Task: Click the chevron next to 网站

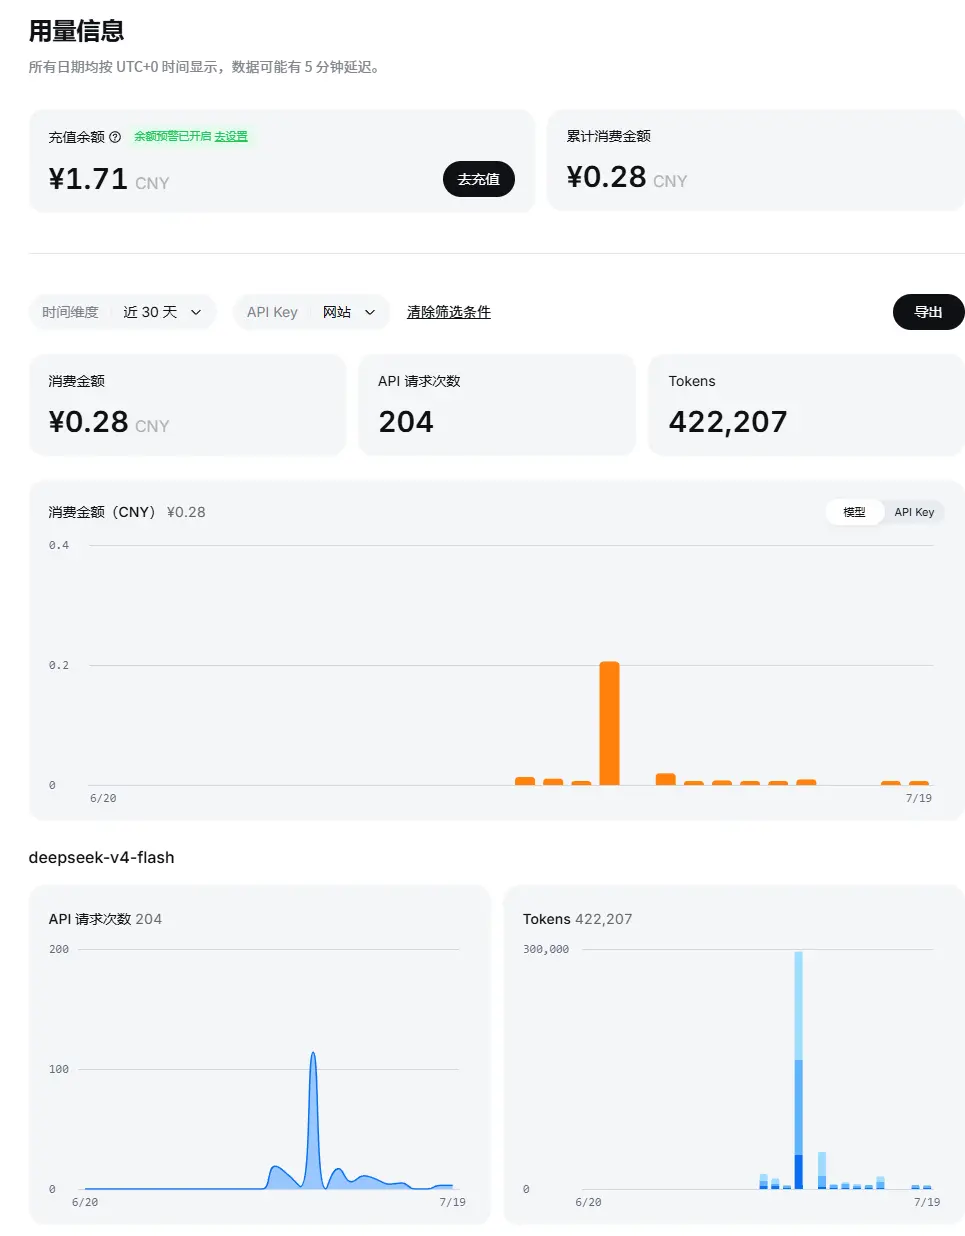Action: (370, 312)
